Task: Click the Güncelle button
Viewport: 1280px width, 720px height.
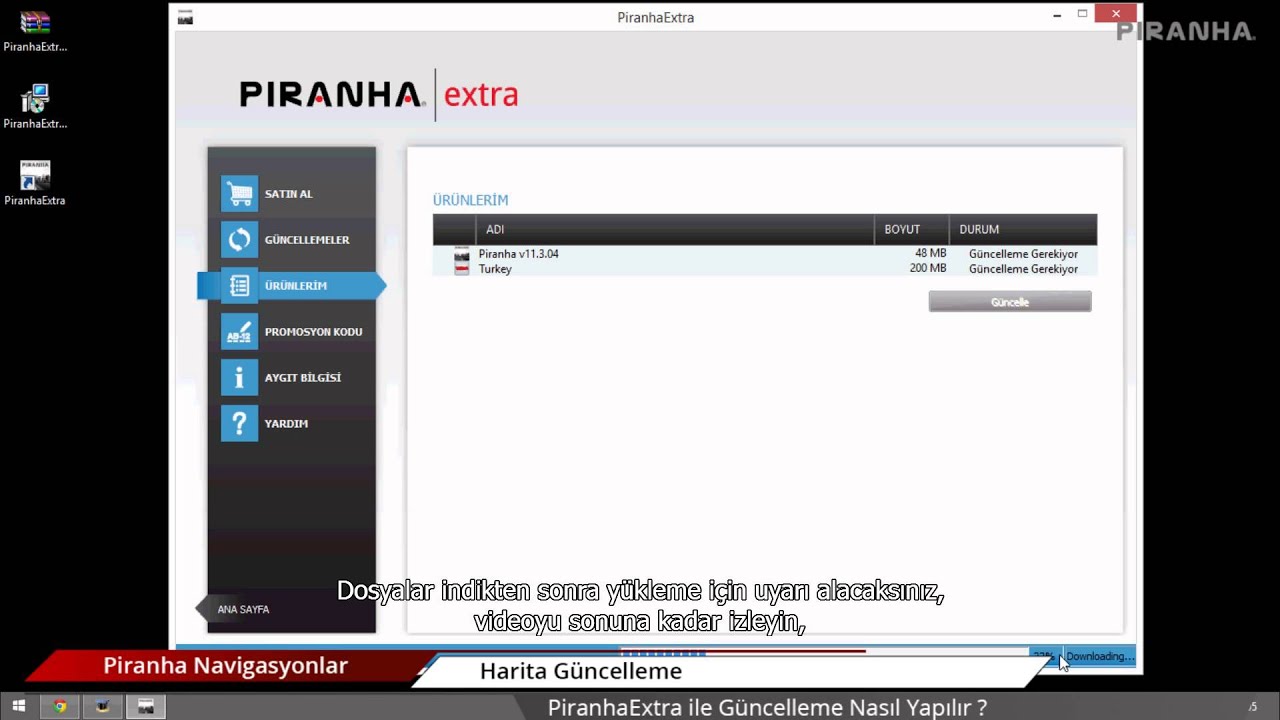Action: coord(1010,302)
